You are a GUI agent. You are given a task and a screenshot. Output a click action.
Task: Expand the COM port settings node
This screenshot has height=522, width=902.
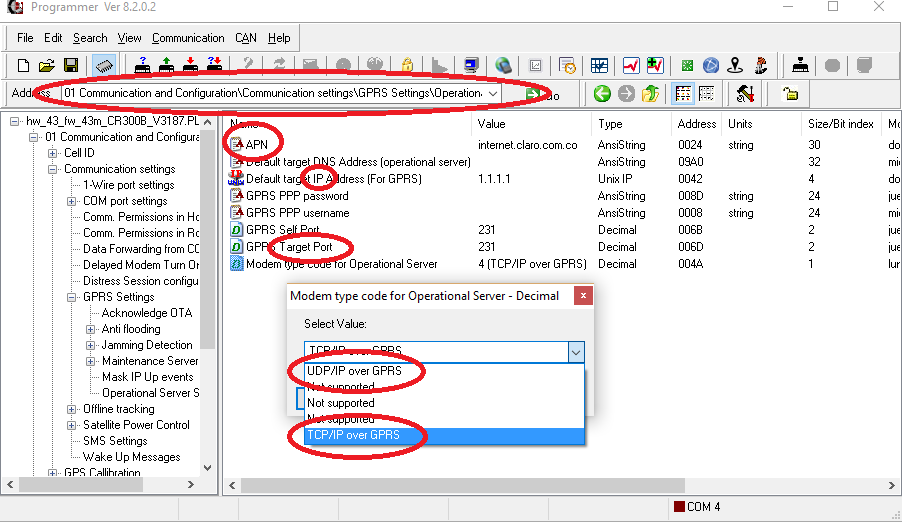(71, 201)
